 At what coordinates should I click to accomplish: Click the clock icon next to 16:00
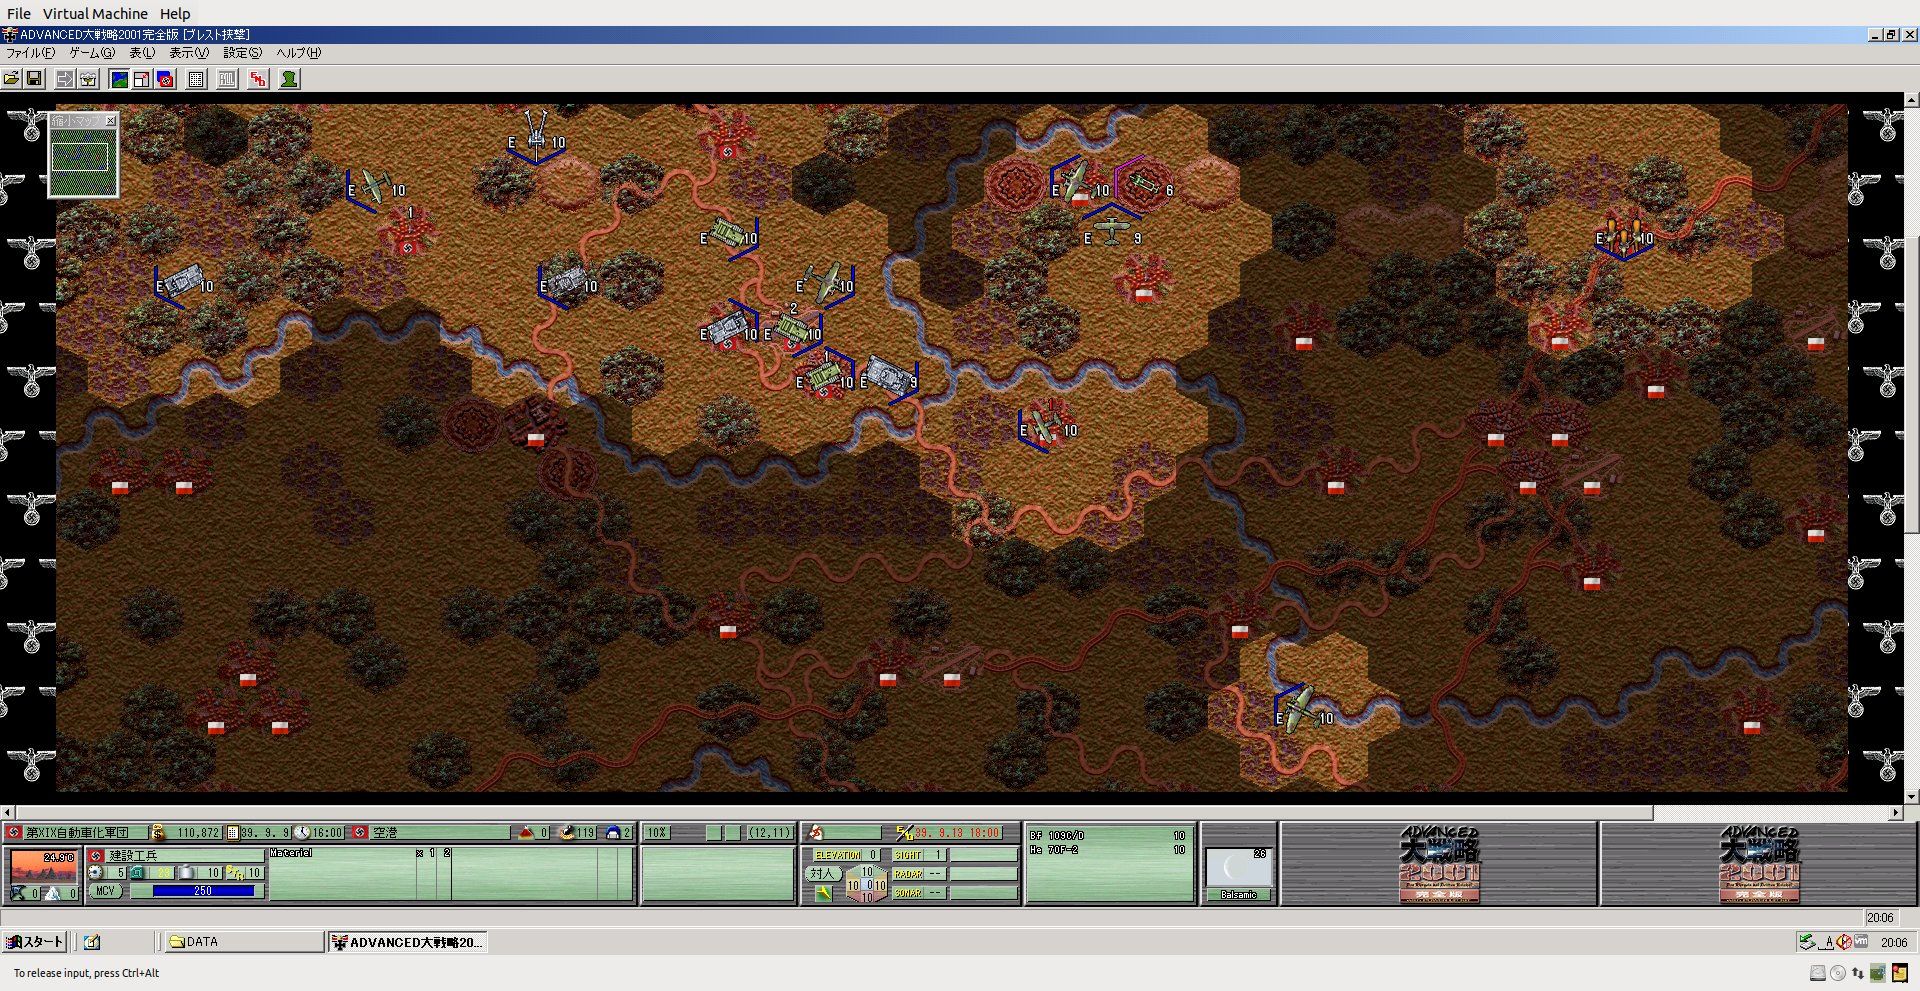[302, 832]
